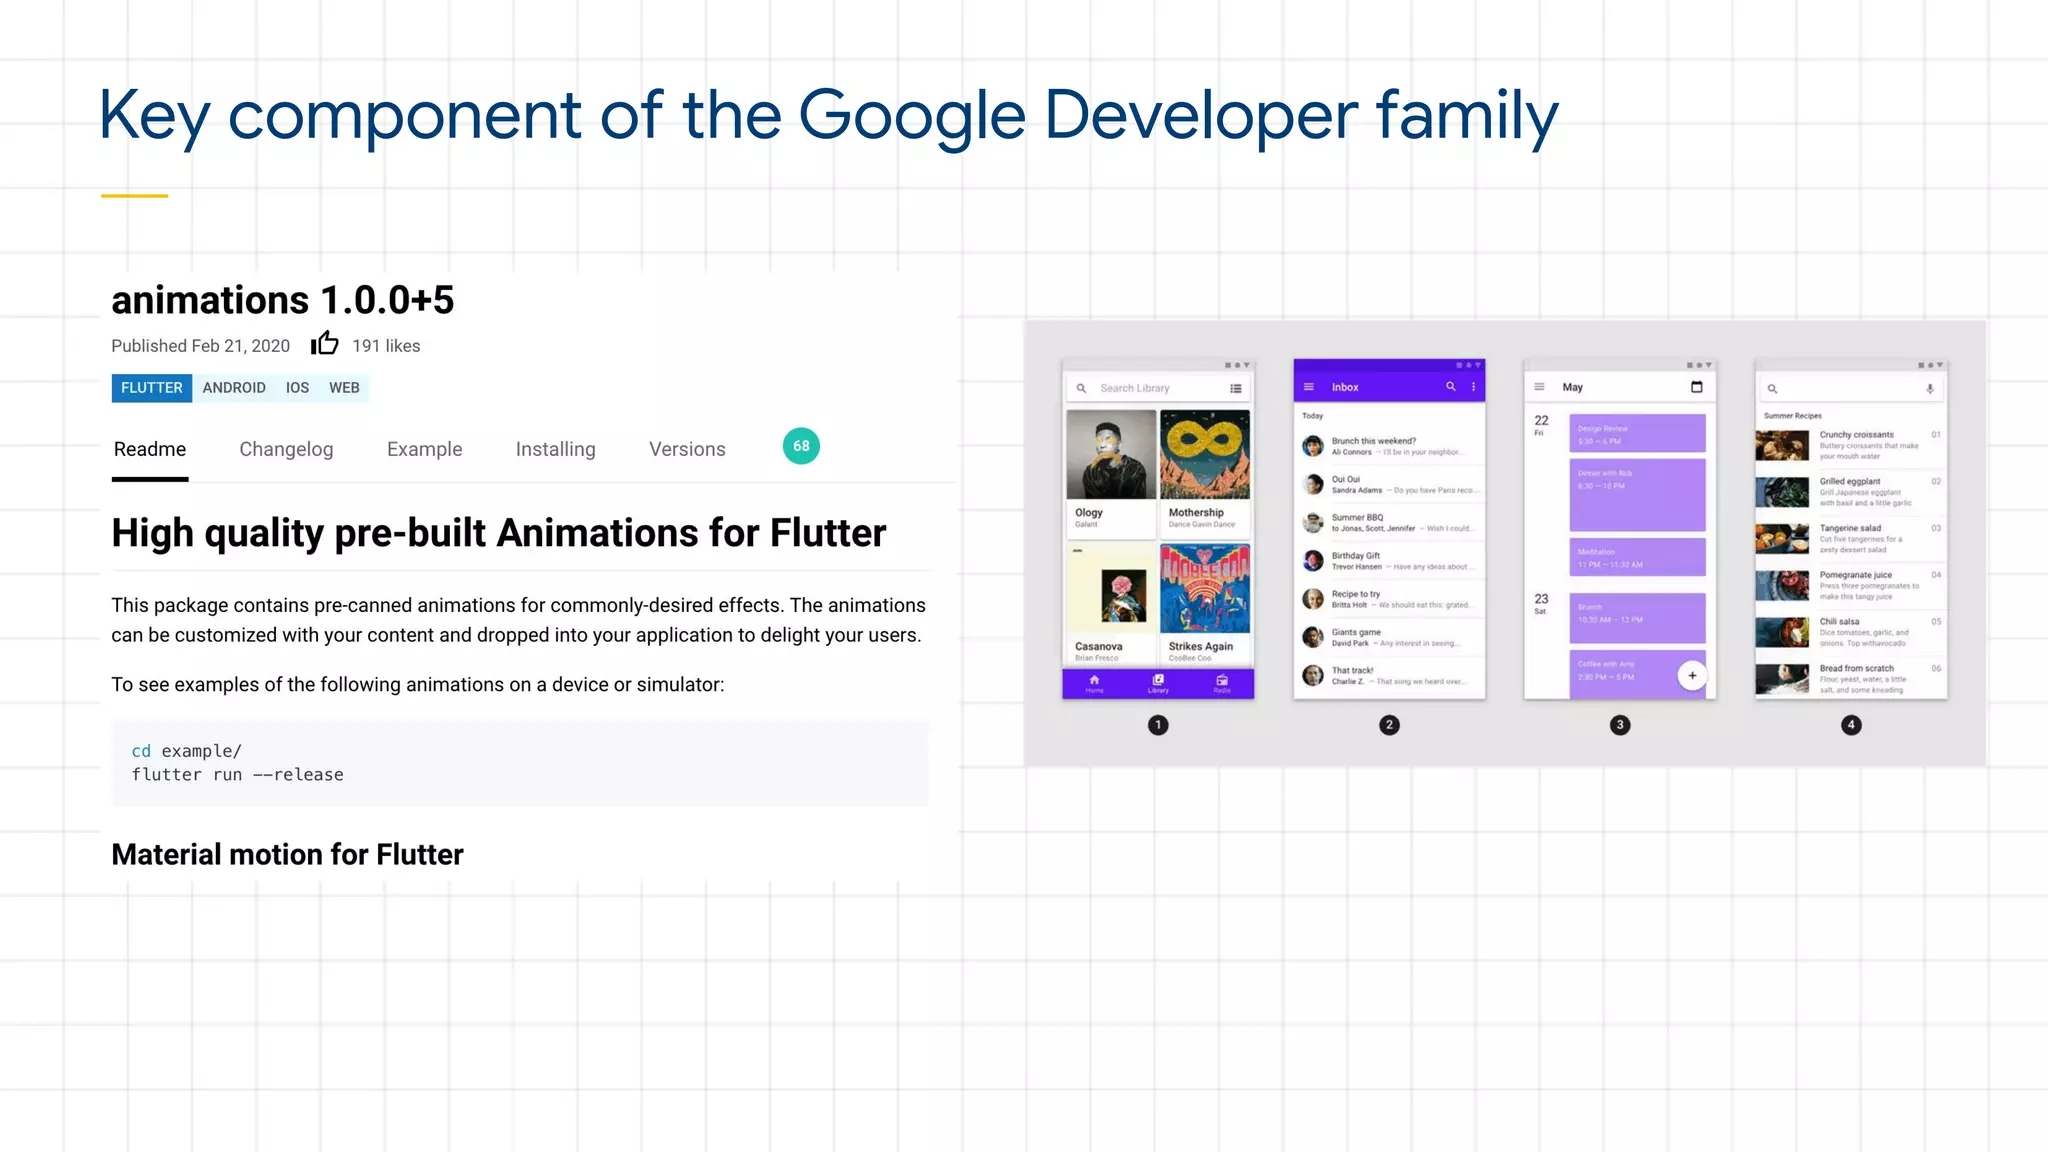Click Ali Connors avatar in Inbox
Image resolution: width=2048 pixels, height=1152 pixels.
coord(1313,446)
